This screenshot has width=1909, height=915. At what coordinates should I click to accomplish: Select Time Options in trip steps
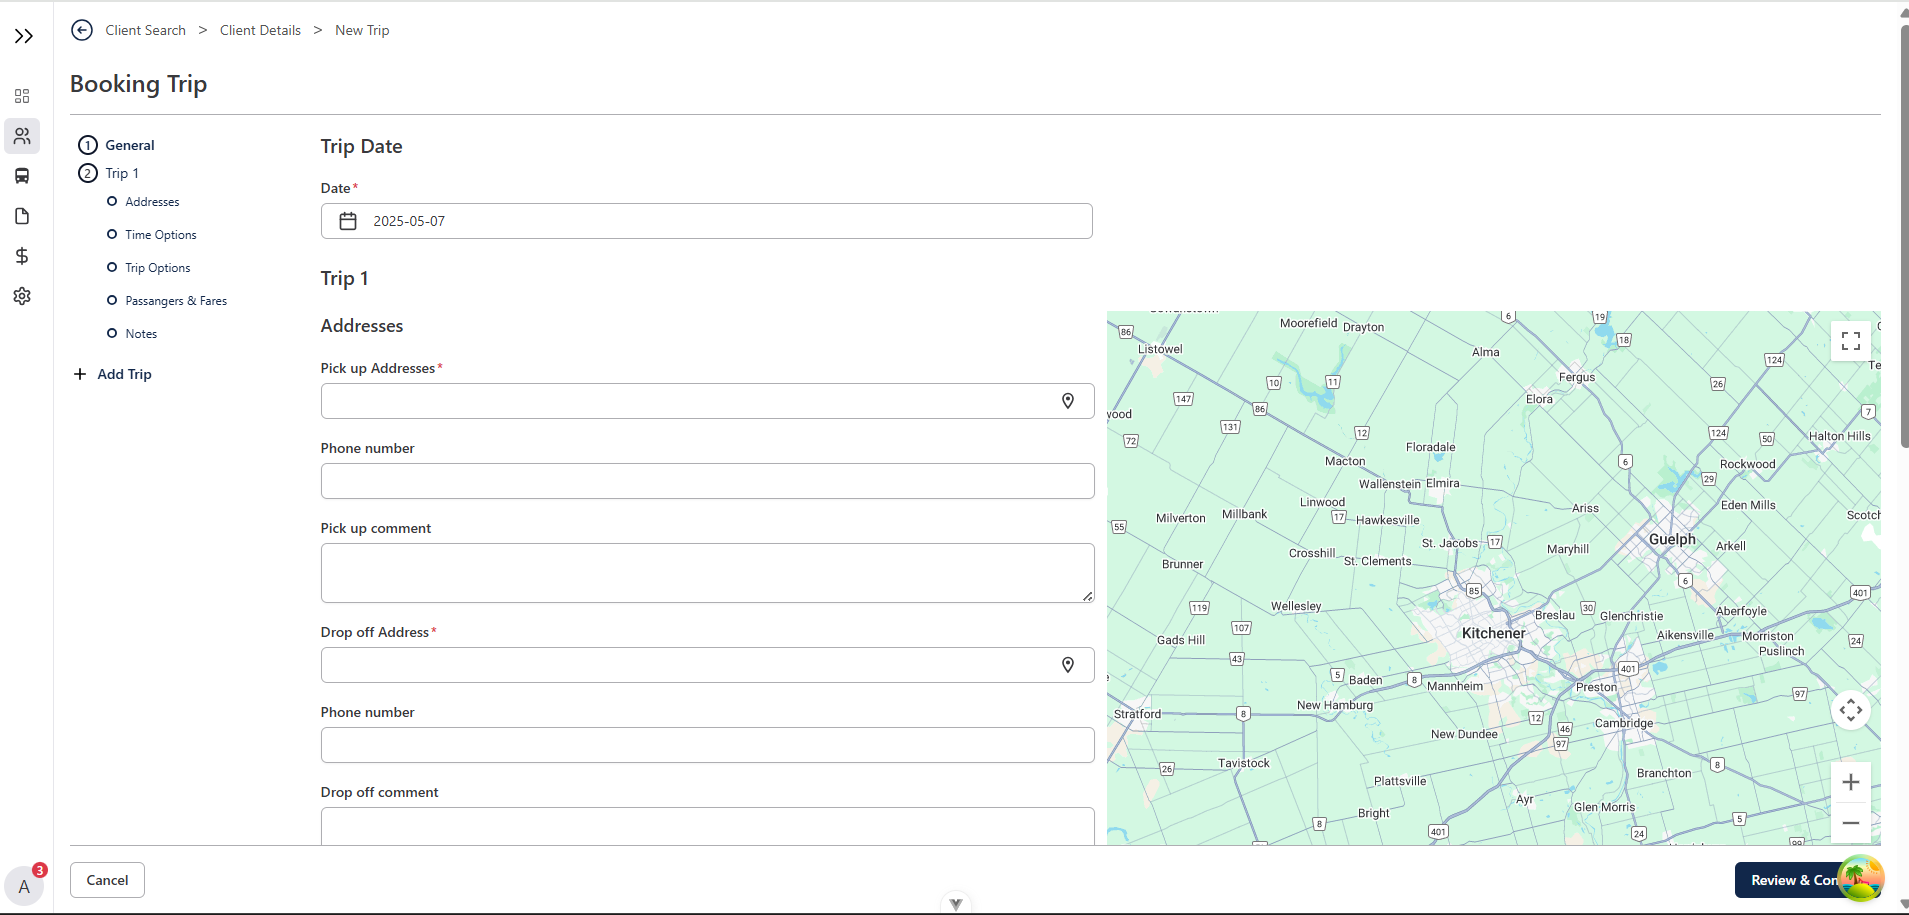160,235
